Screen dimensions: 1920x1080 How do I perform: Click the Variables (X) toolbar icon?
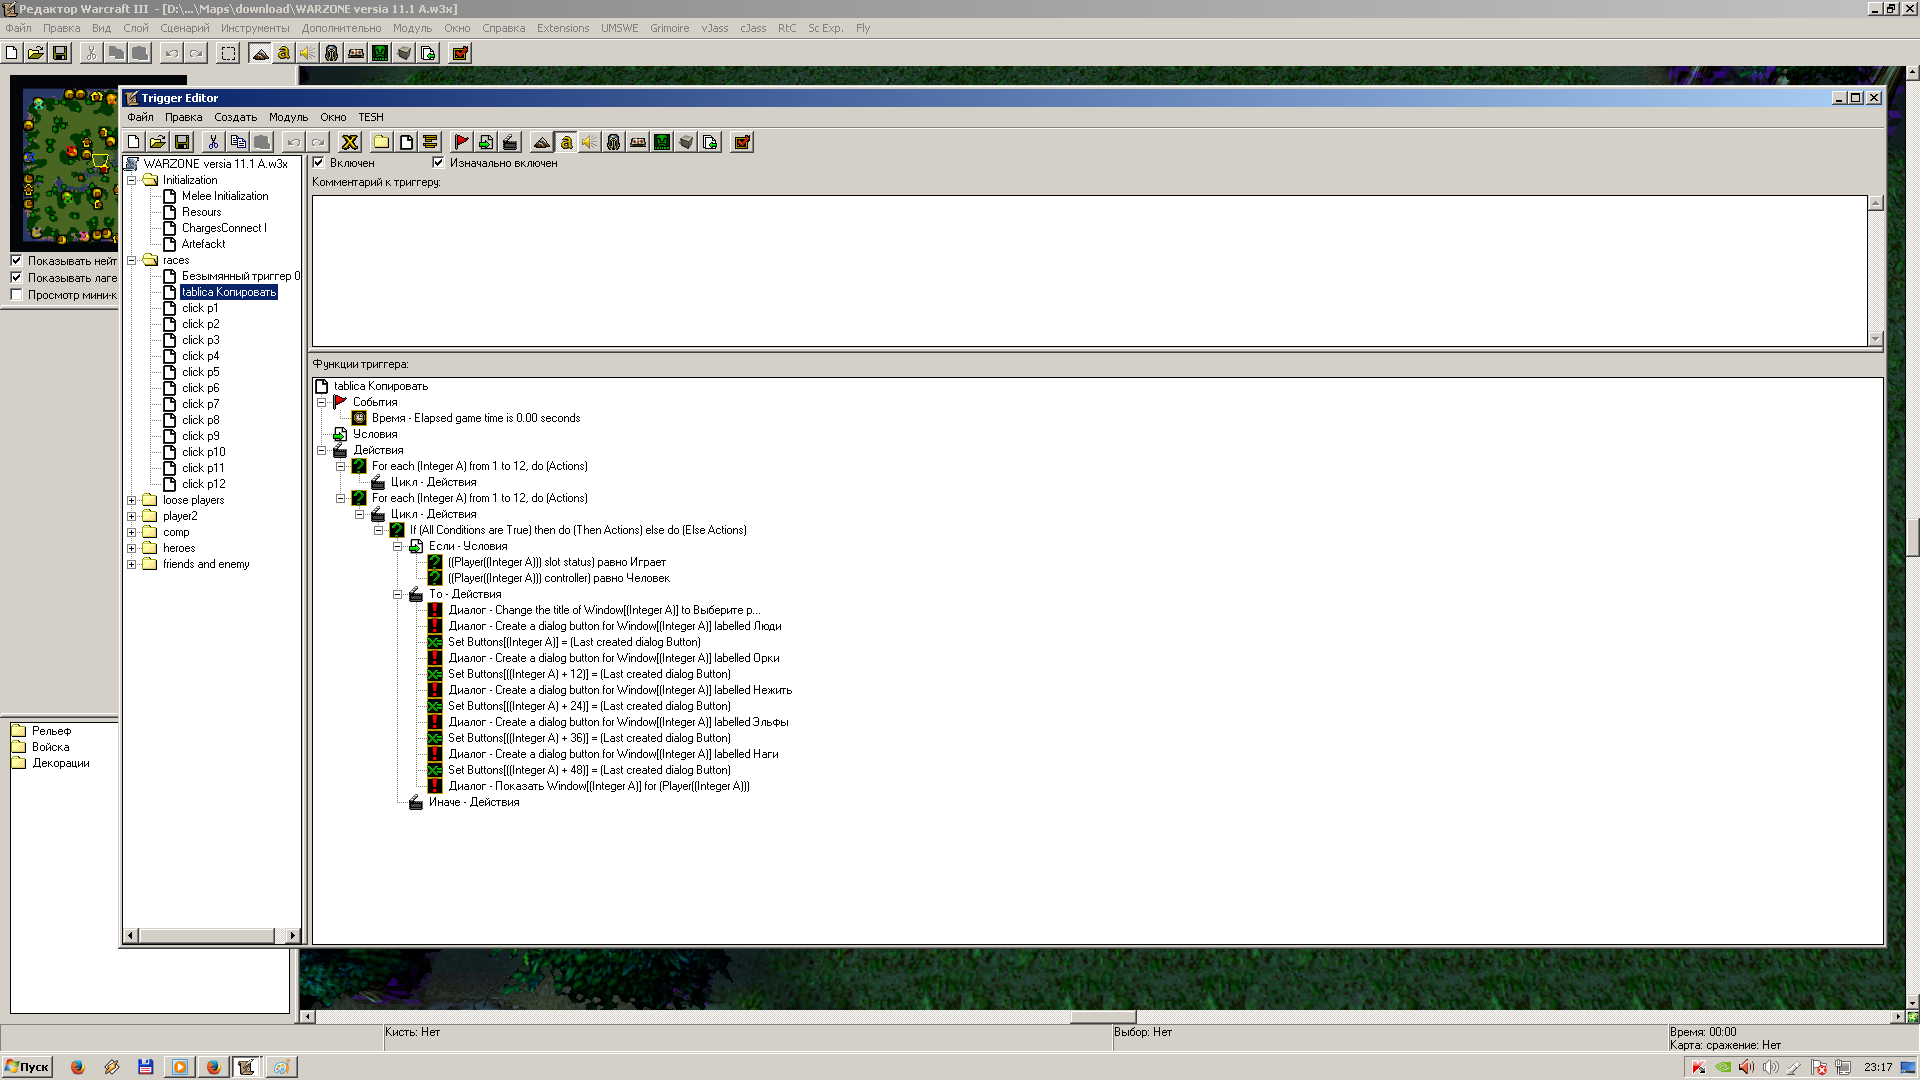point(350,142)
